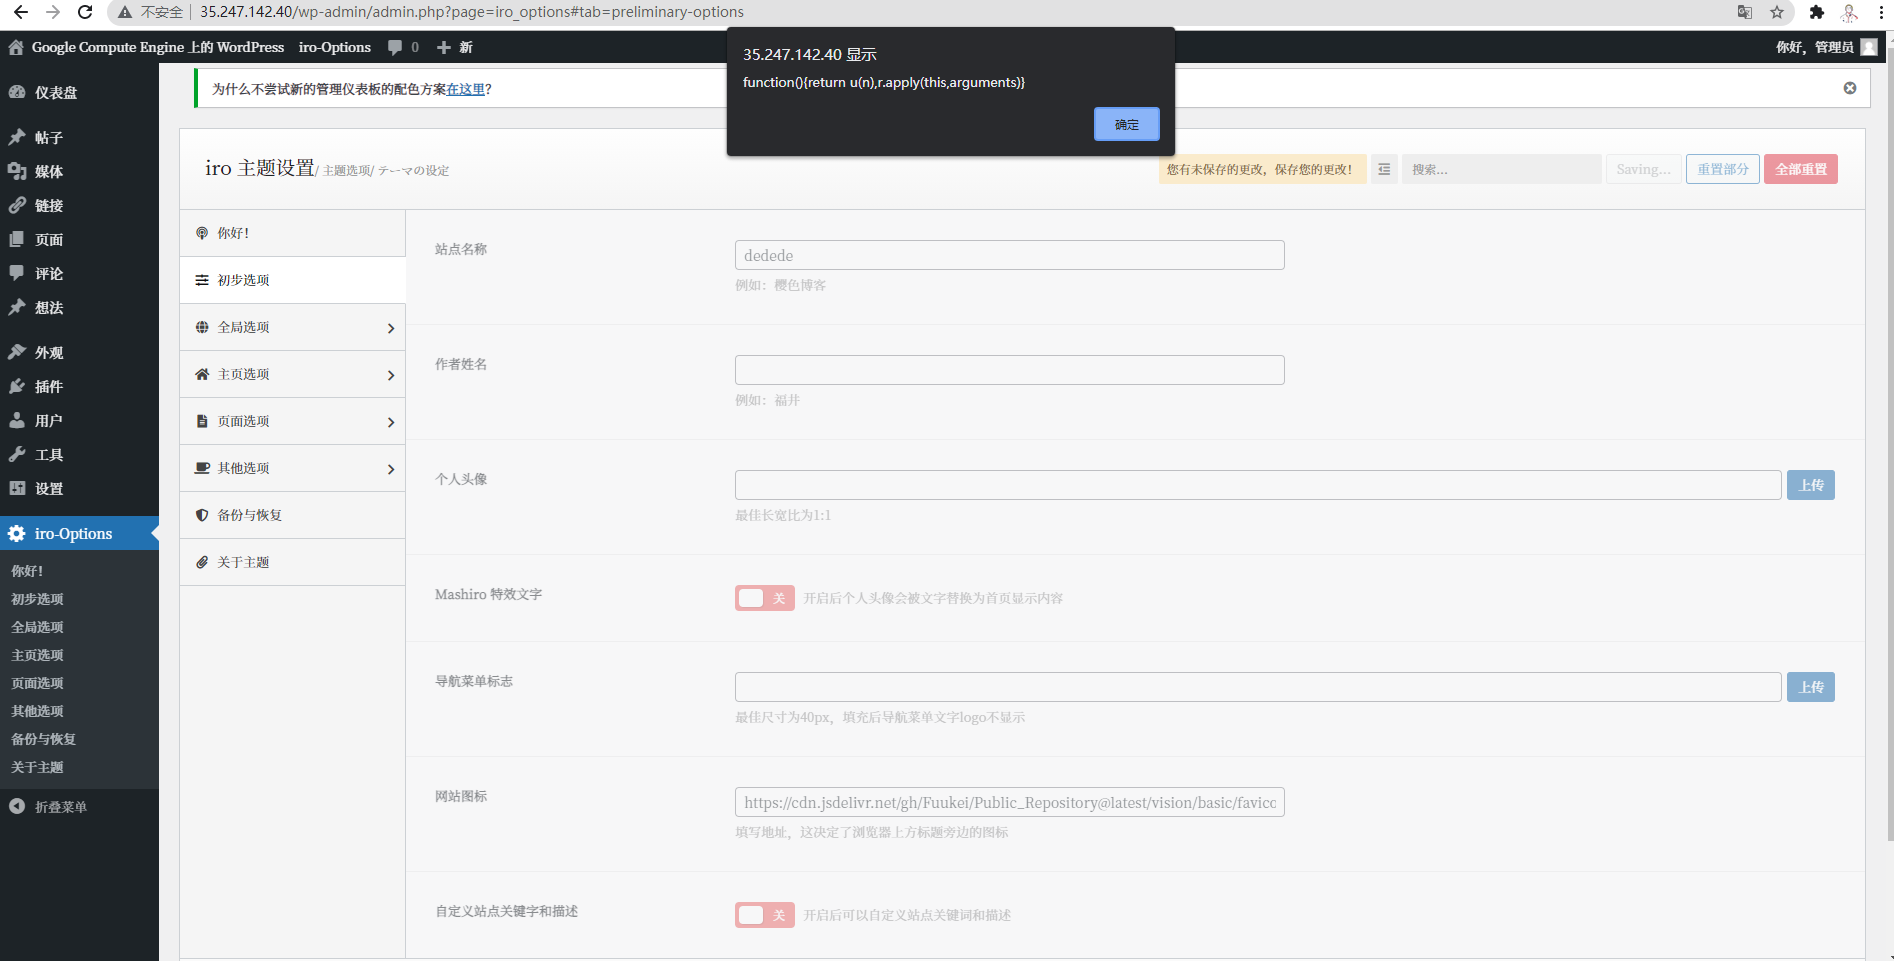Click the WordPress home icon in the admin bar
The height and width of the screenshot is (961, 1894).
pyautogui.click(x=15, y=47)
